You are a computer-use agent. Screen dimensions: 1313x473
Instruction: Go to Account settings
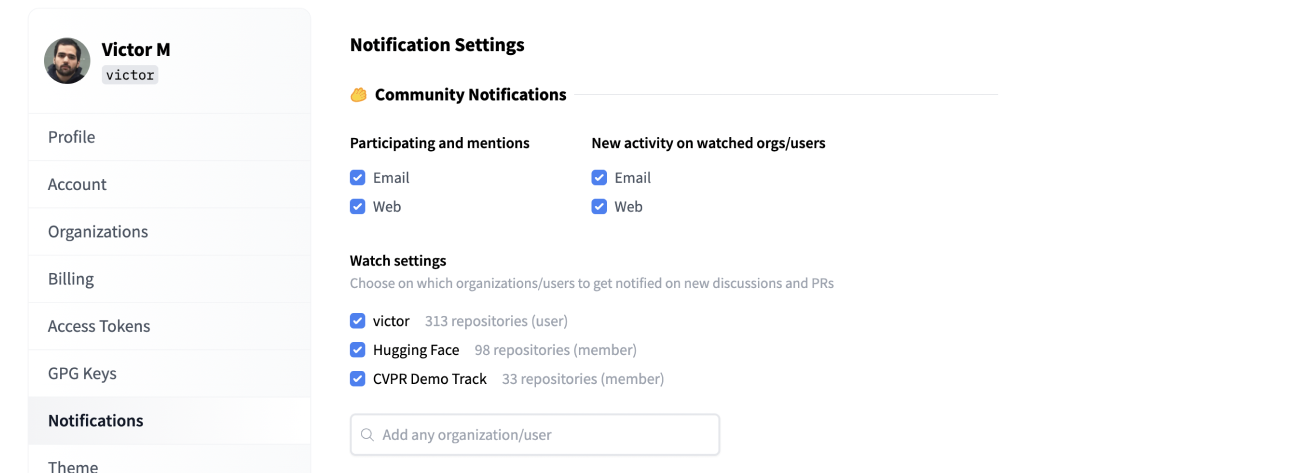[77, 184]
